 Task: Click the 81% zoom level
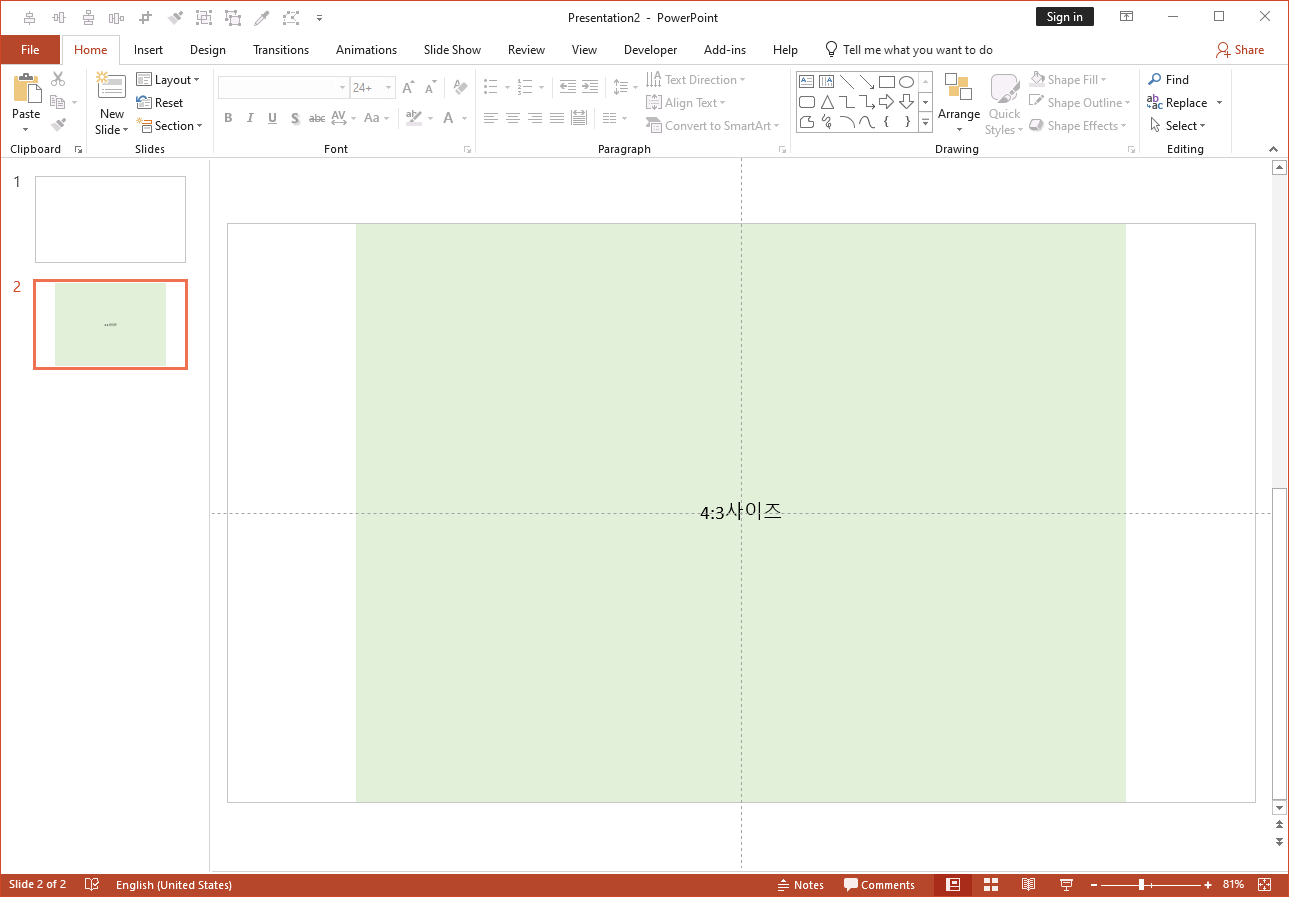(1233, 885)
